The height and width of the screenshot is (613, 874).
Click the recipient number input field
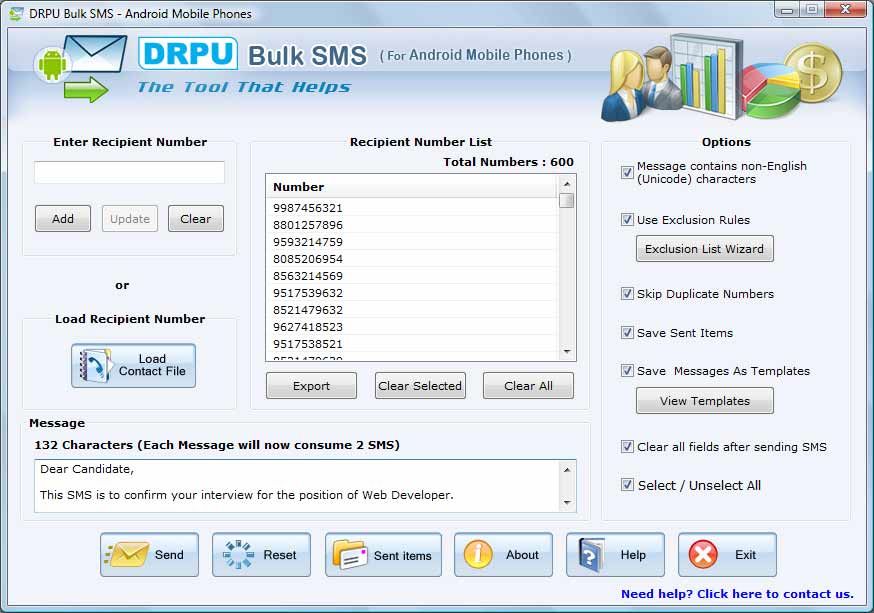[x=129, y=172]
